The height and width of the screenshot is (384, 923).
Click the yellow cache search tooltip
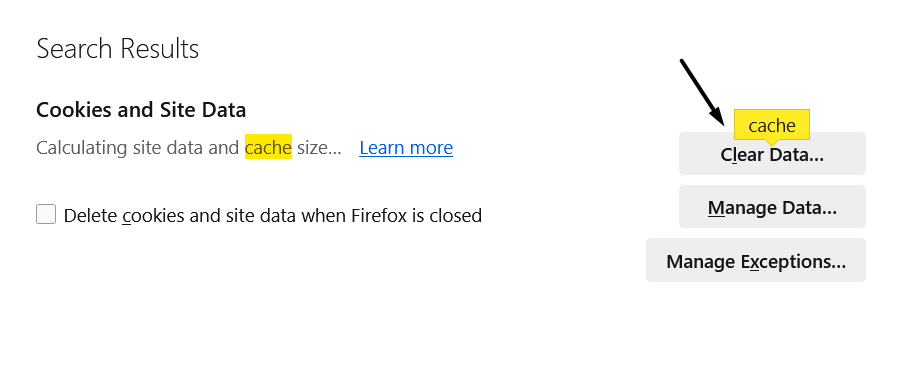coord(772,125)
